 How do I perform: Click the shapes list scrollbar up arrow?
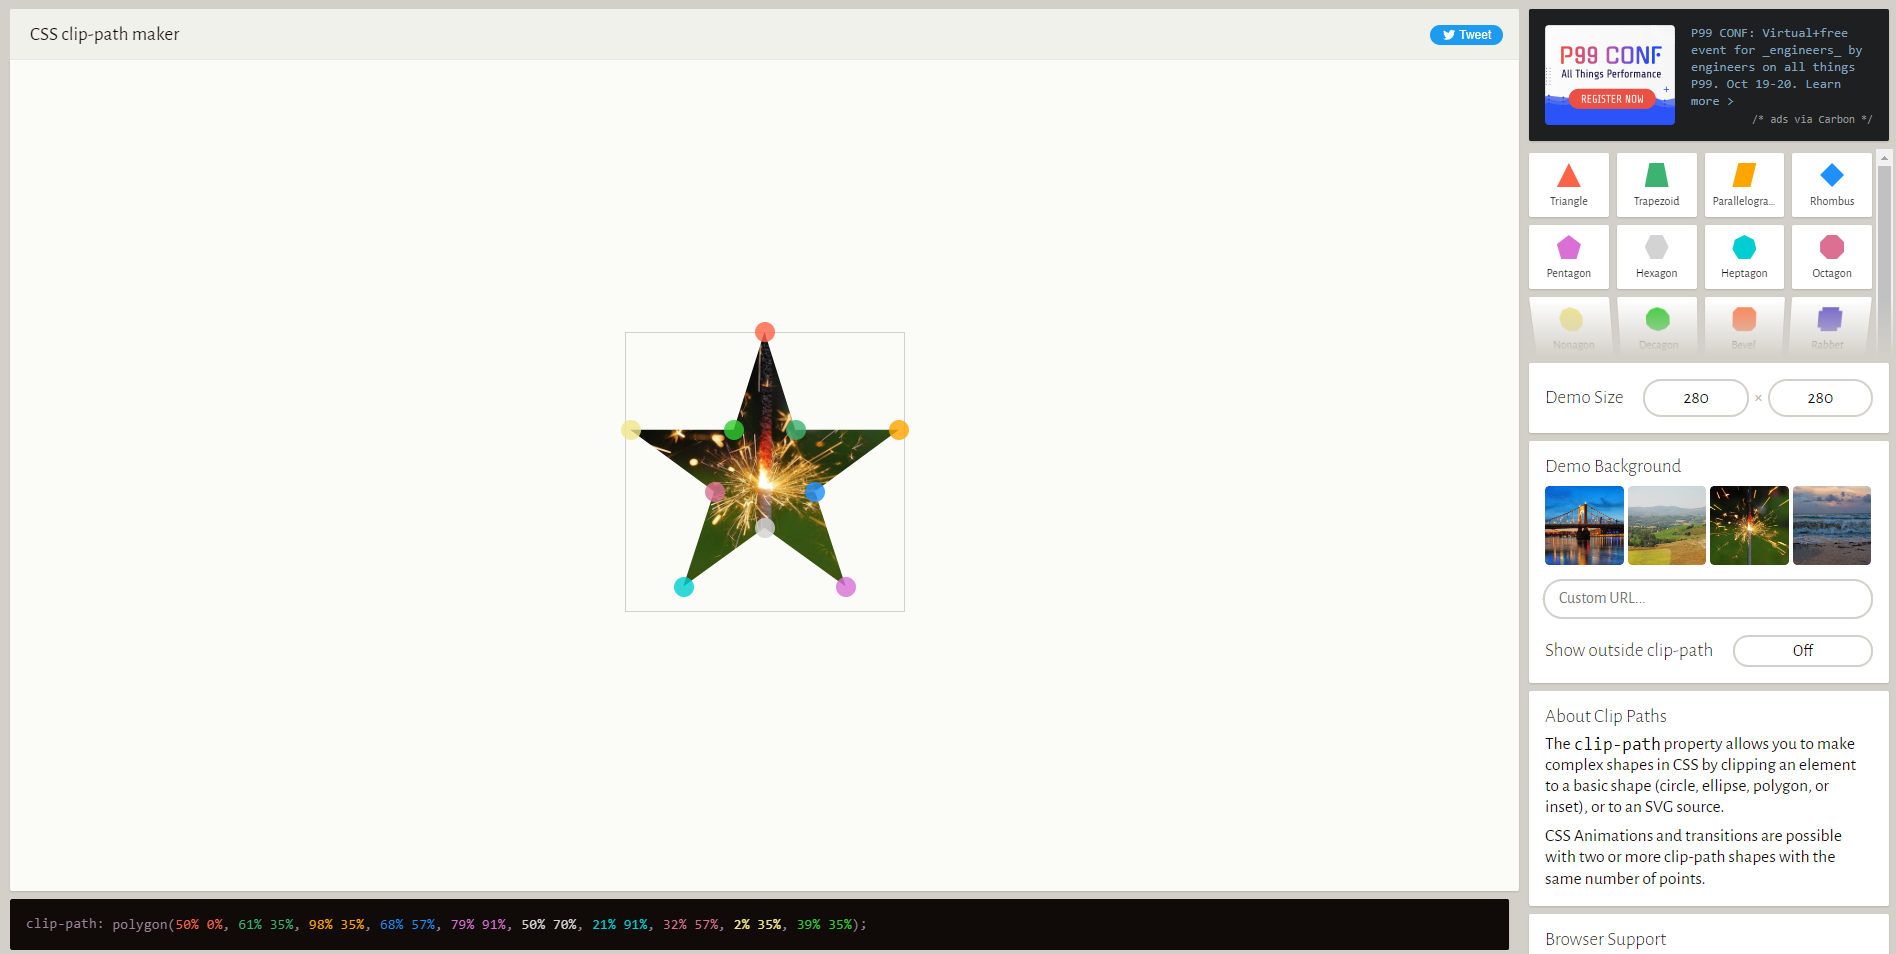click(x=1884, y=158)
